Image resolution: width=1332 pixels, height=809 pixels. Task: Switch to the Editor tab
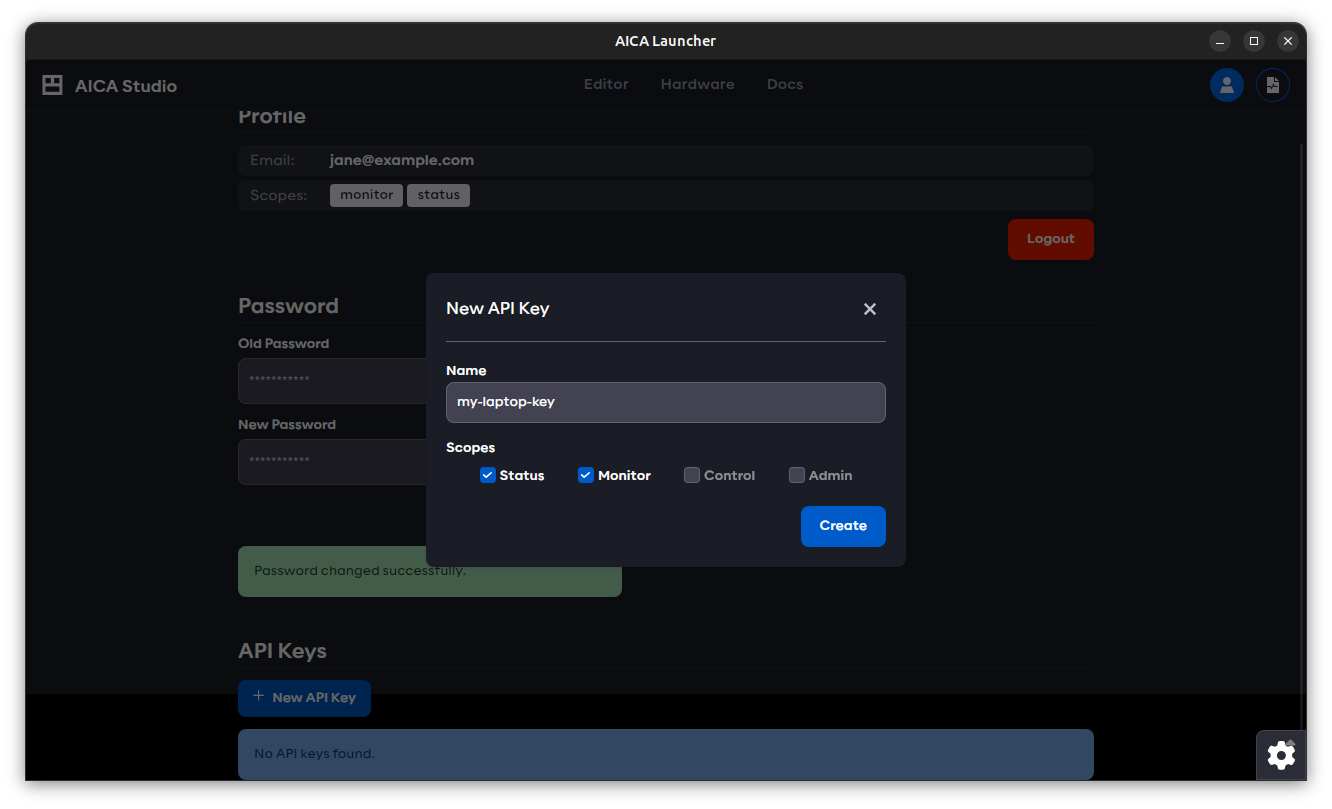pyautogui.click(x=606, y=84)
